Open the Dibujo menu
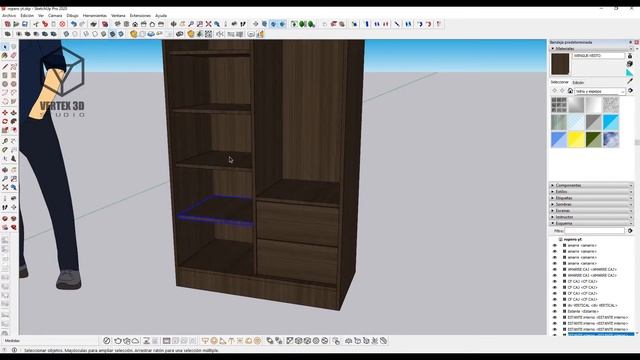The image size is (640, 360). click(72, 16)
